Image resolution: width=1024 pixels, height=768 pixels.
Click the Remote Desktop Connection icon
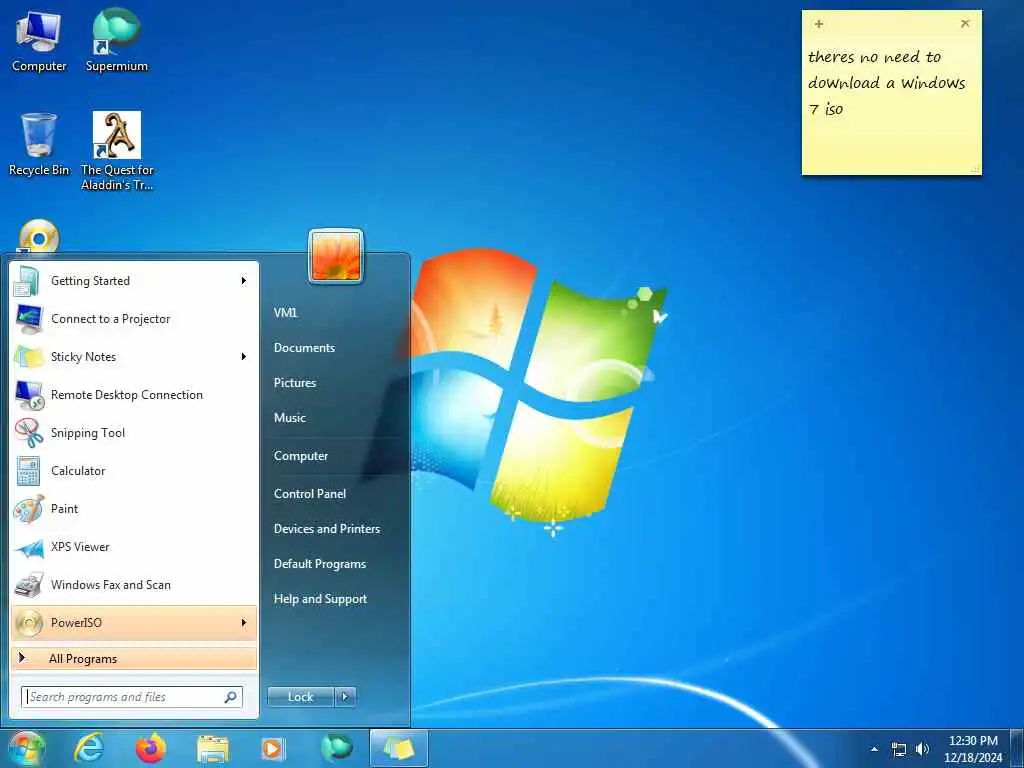tap(28, 395)
